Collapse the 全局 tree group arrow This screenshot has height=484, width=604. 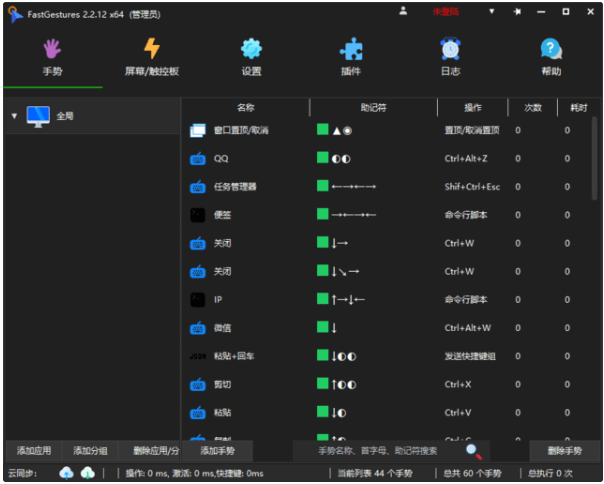pos(14,116)
